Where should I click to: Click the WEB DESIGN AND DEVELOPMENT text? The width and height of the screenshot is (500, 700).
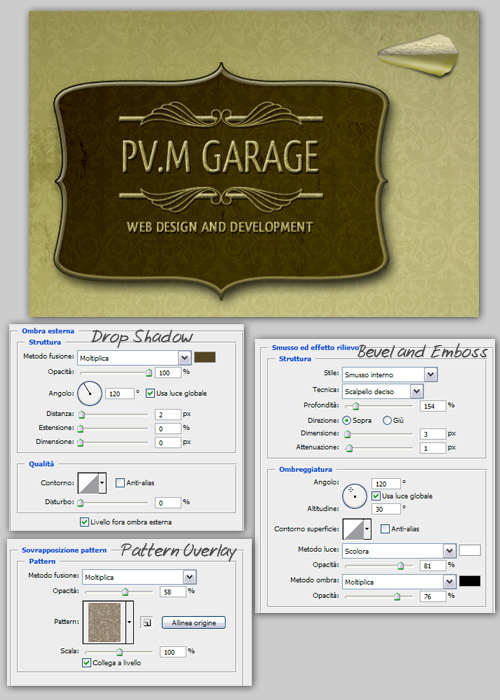coord(220,227)
